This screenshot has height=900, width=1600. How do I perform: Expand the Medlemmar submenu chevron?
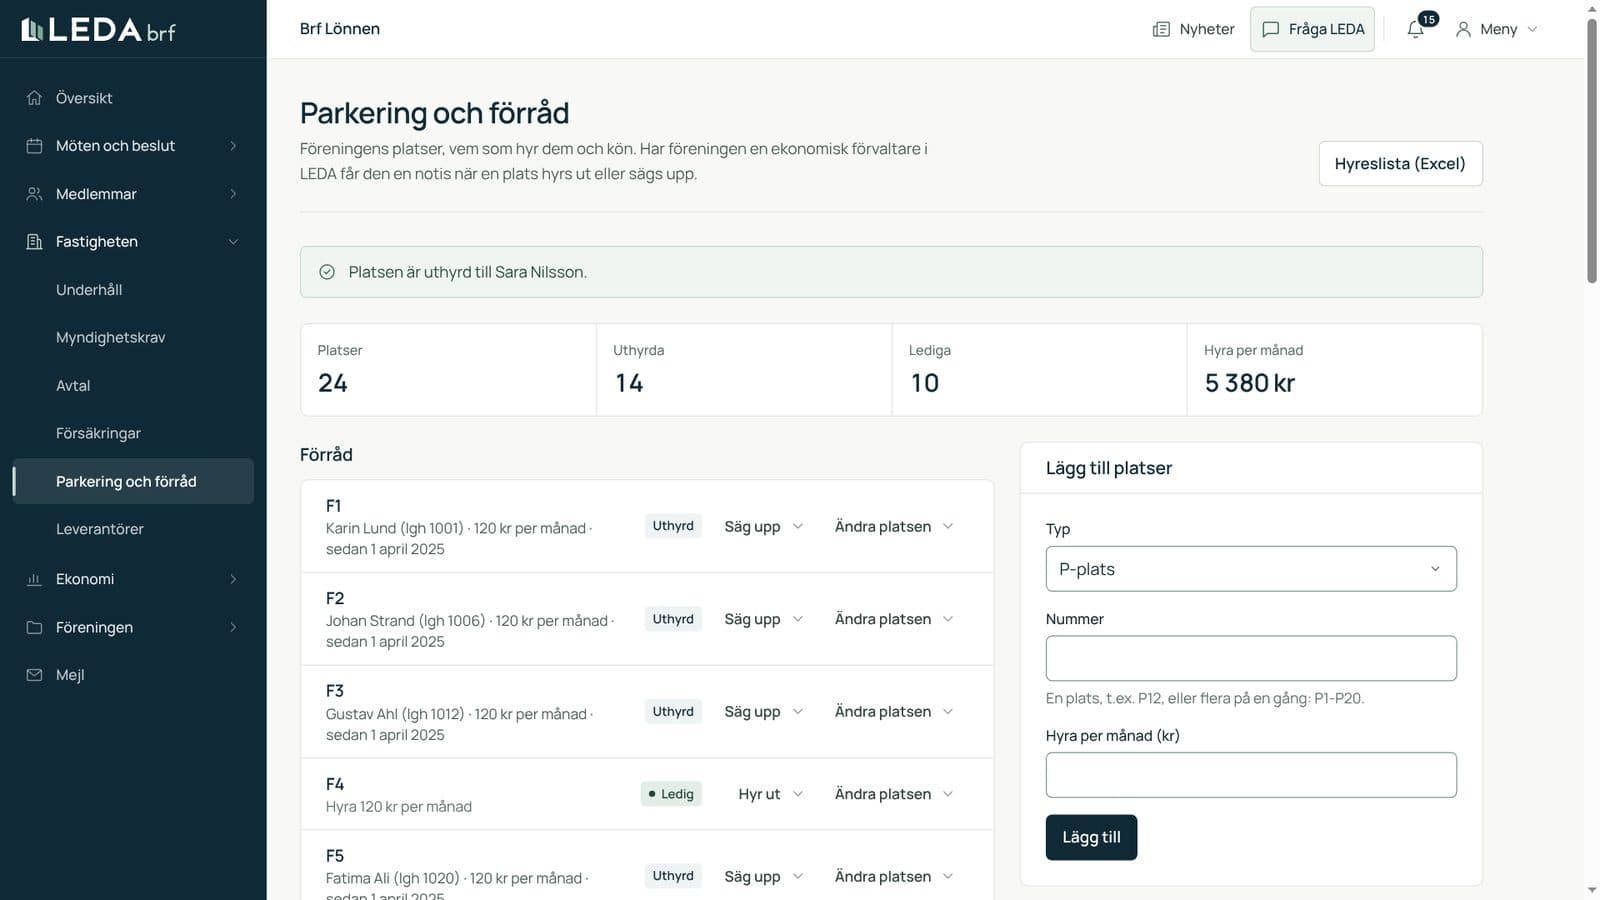tap(233, 194)
